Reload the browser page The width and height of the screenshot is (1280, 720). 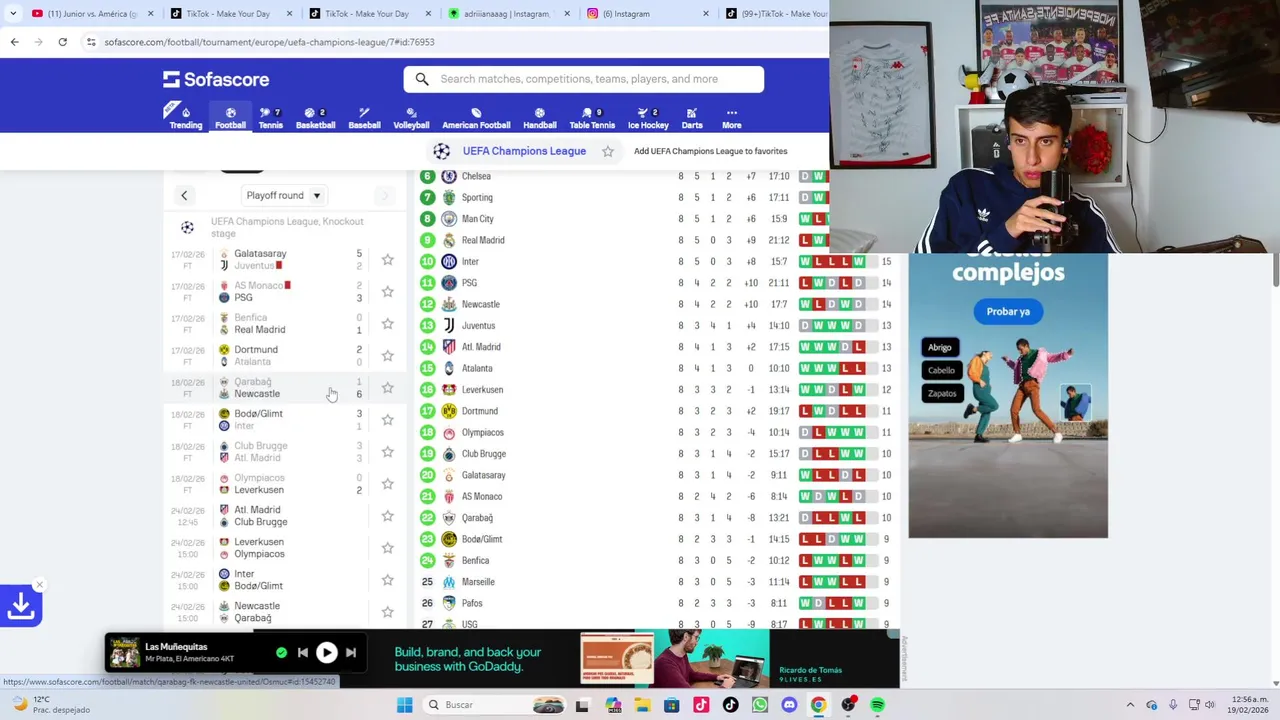62,42
